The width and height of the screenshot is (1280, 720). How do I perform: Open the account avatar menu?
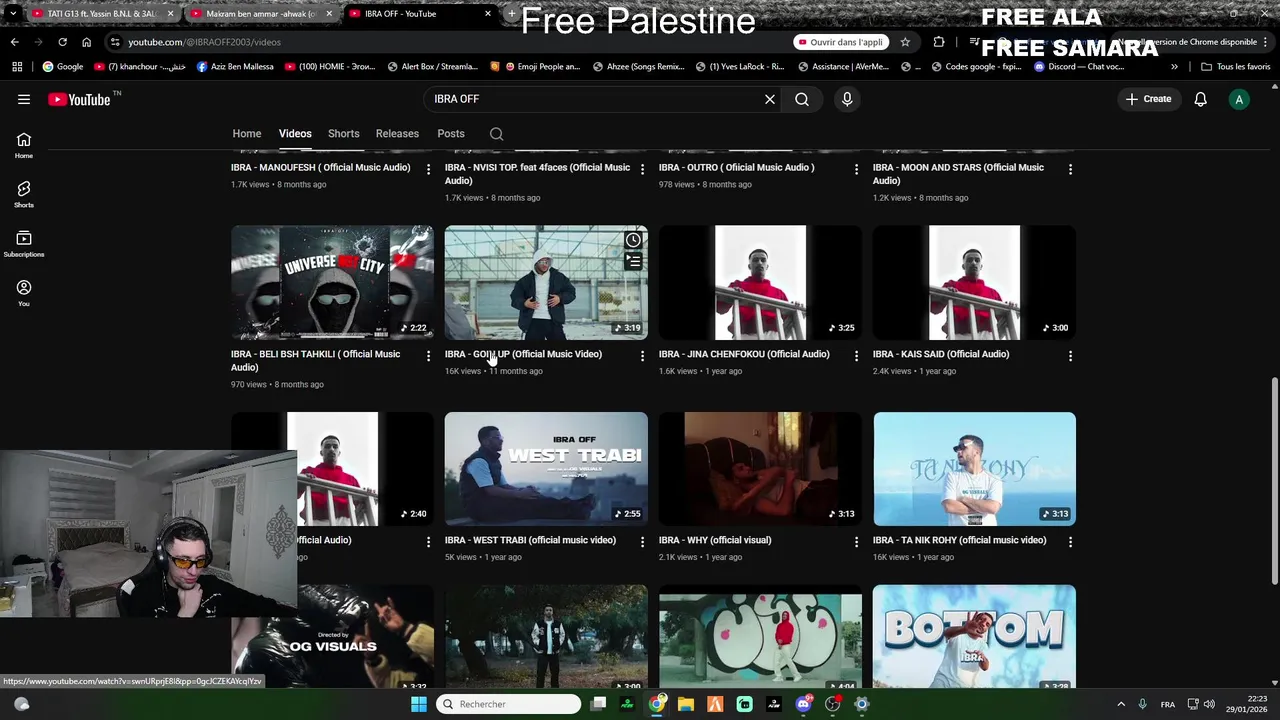pos(1239,99)
